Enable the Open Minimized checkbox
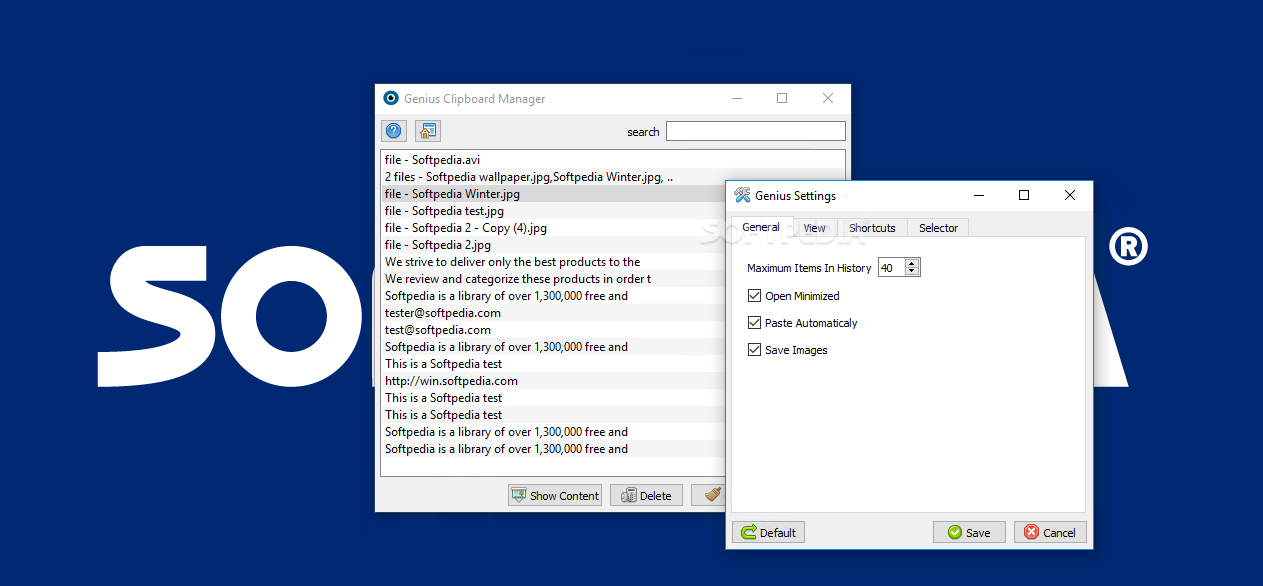The height and width of the screenshot is (586, 1263). (x=754, y=296)
